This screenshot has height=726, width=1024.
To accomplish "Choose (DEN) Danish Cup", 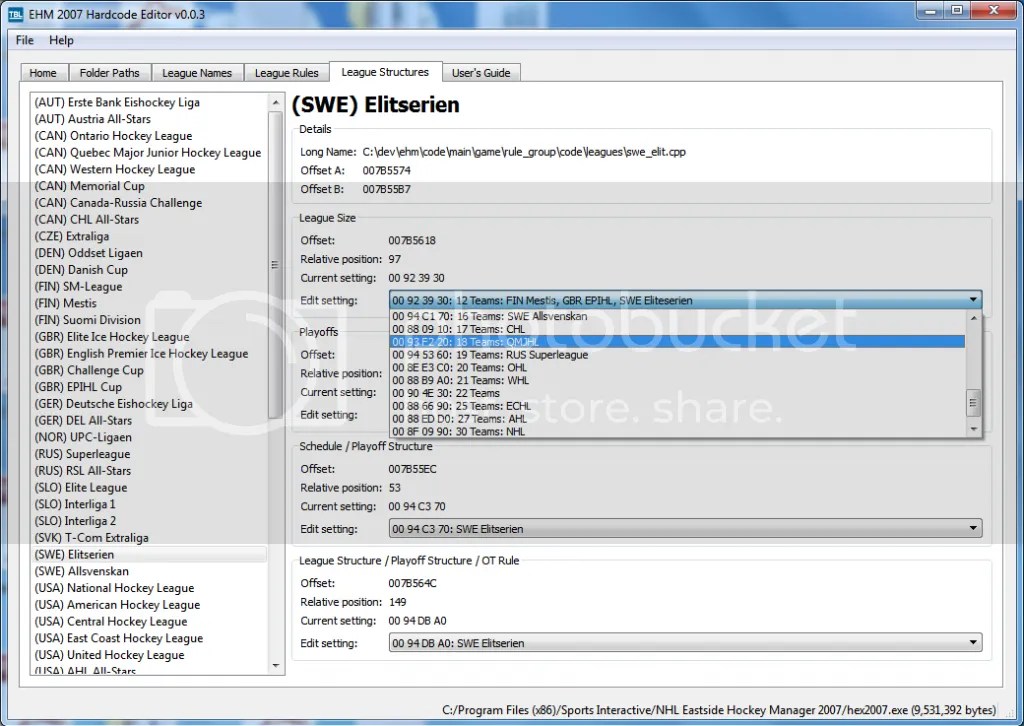I will pyautogui.click(x=150, y=270).
